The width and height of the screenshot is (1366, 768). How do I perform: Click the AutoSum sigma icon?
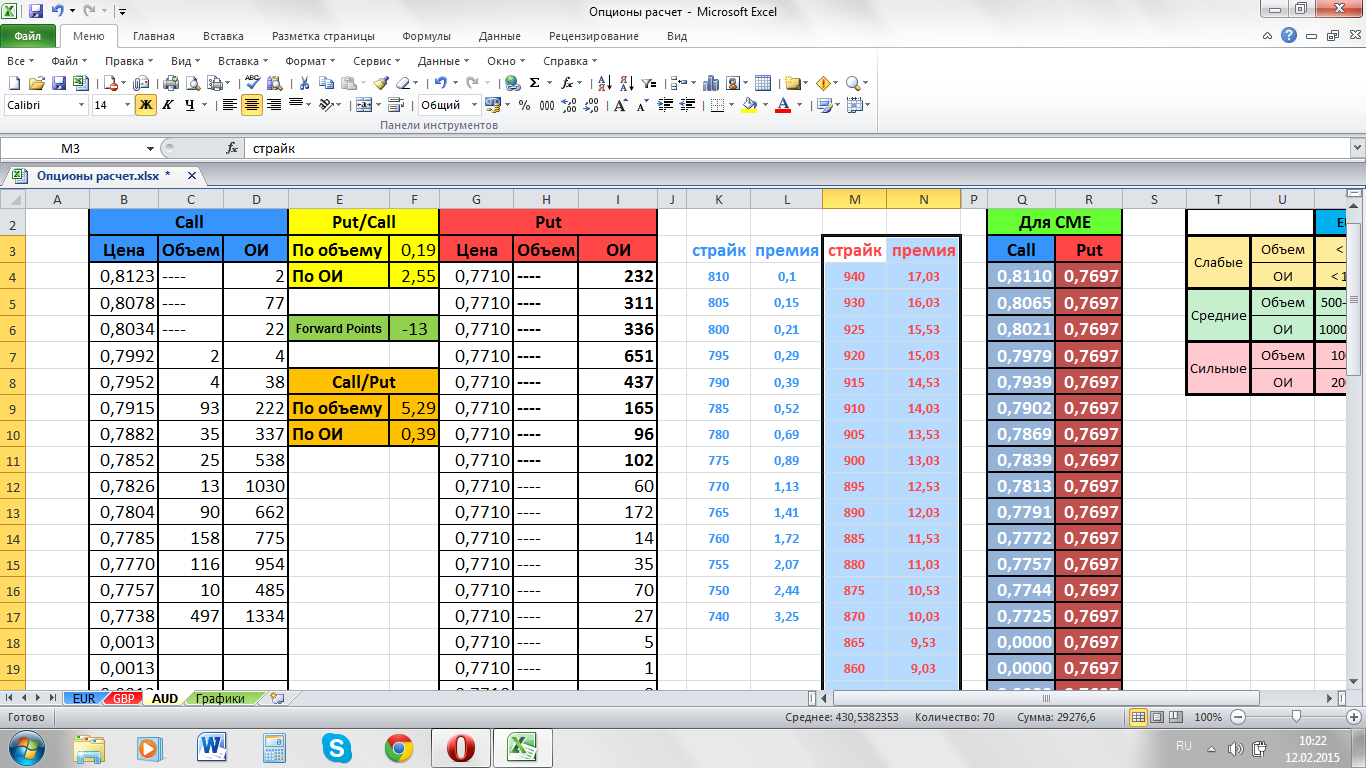point(534,83)
